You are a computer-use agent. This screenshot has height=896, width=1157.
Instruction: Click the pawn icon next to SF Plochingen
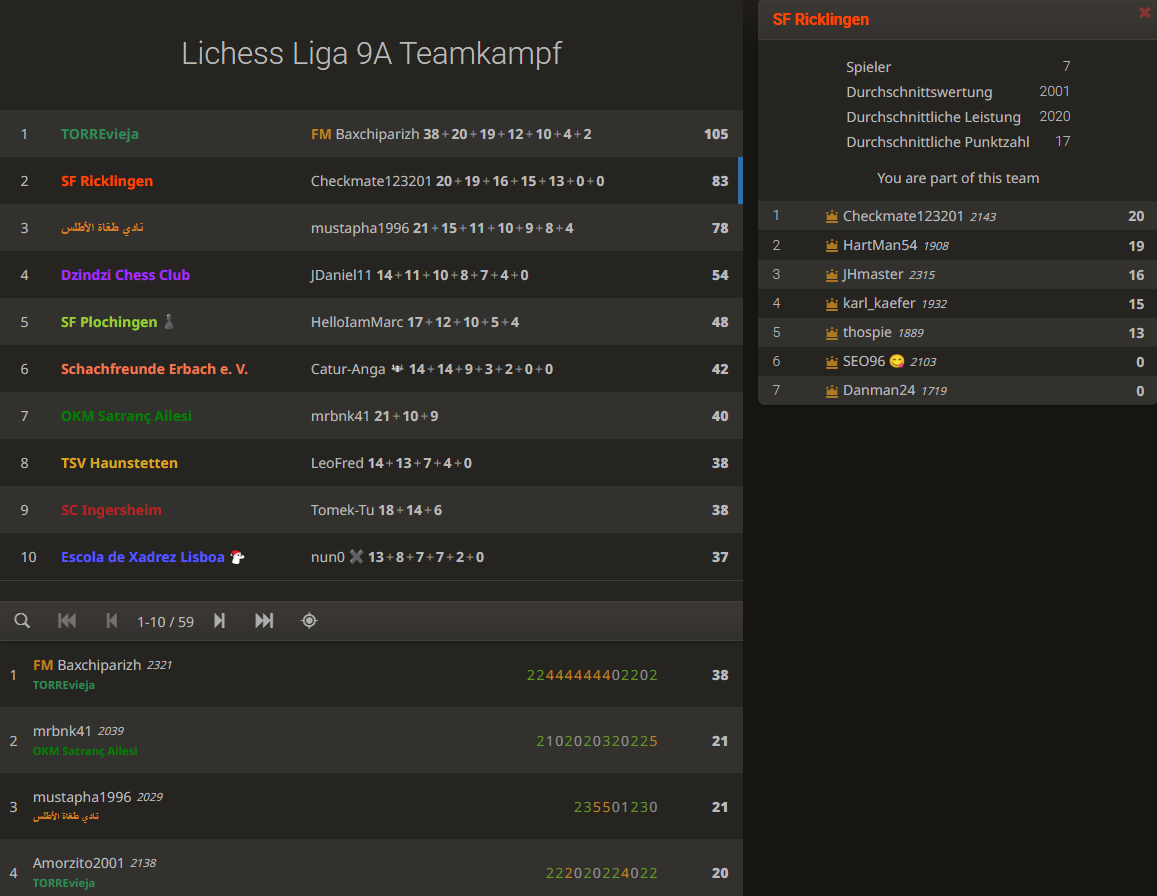click(169, 322)
